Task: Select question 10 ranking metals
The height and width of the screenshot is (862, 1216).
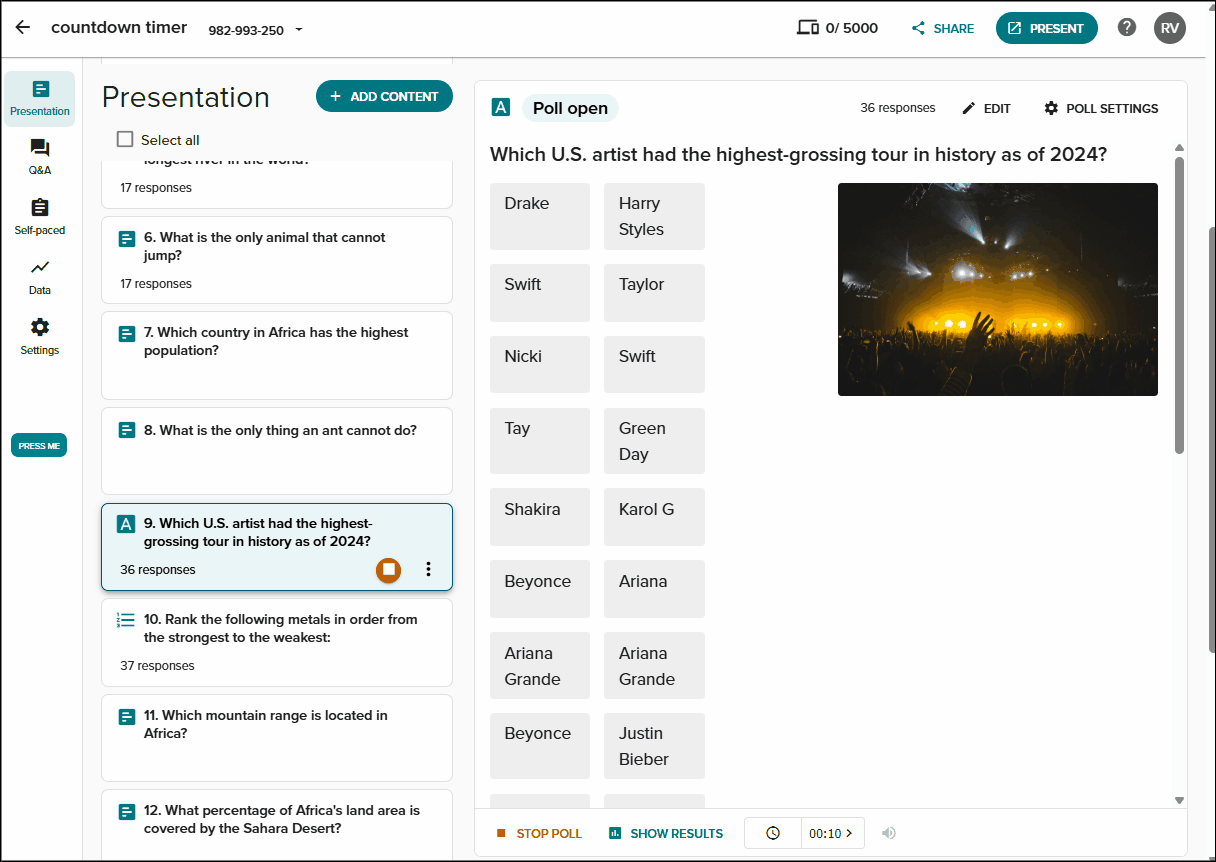Action: 277,642
